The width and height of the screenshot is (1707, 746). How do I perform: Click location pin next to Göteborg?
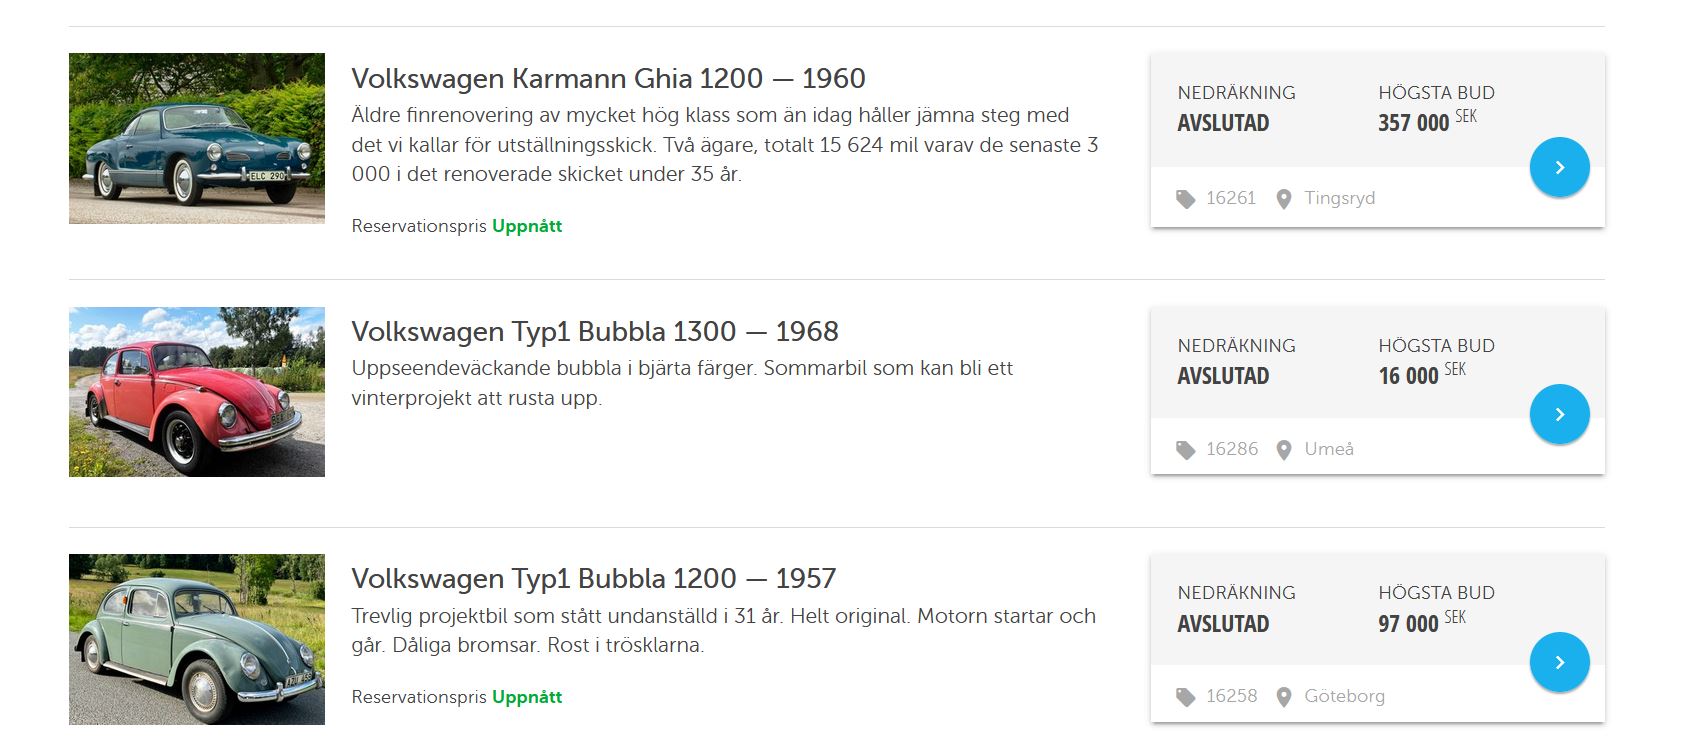coord(1284,697)
